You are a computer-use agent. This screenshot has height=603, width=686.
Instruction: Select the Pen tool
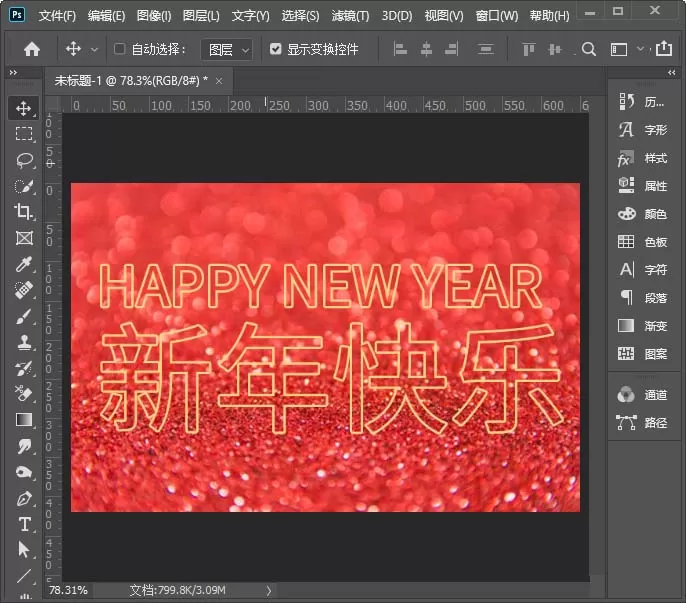click(x=24, y=498)
